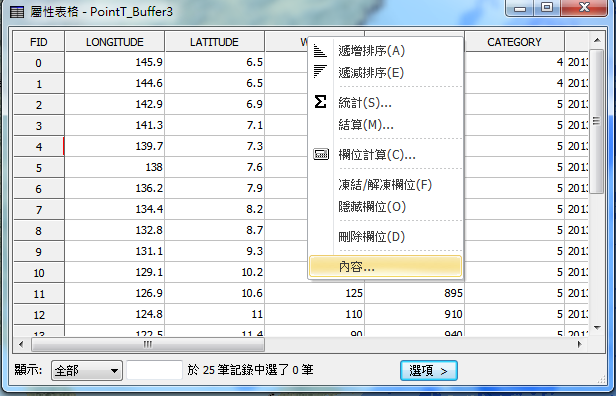Select row header 9
The image size is (616, 396).
coord(38,252)
